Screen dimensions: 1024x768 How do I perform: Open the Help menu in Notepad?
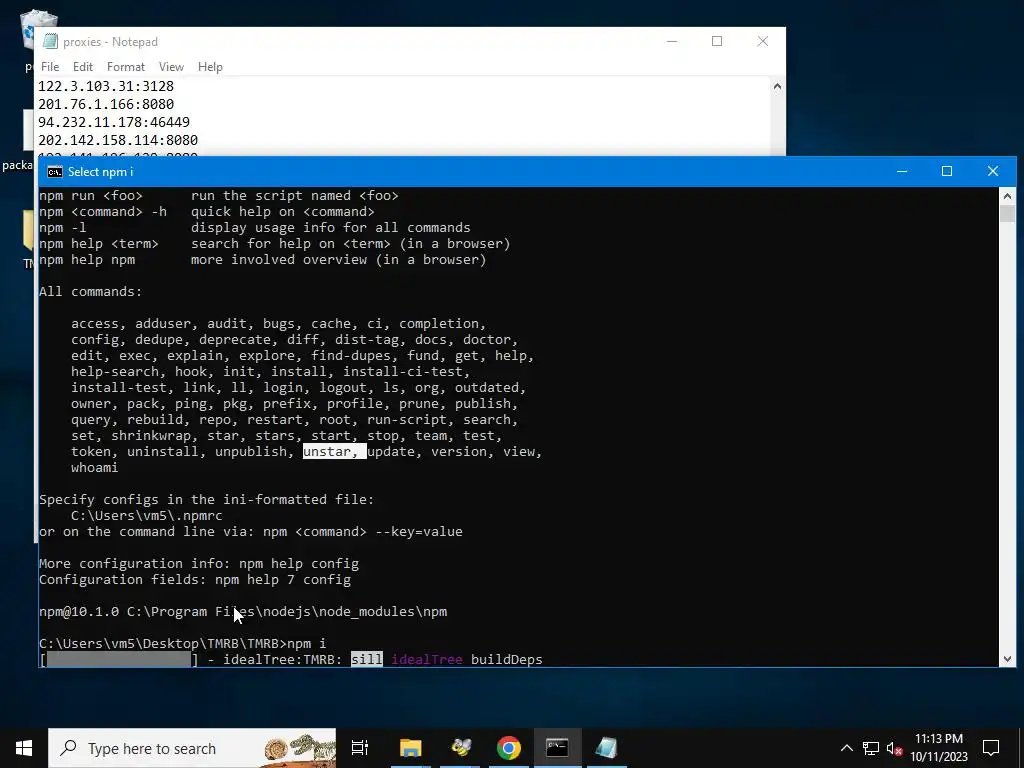tap(210, 67)
